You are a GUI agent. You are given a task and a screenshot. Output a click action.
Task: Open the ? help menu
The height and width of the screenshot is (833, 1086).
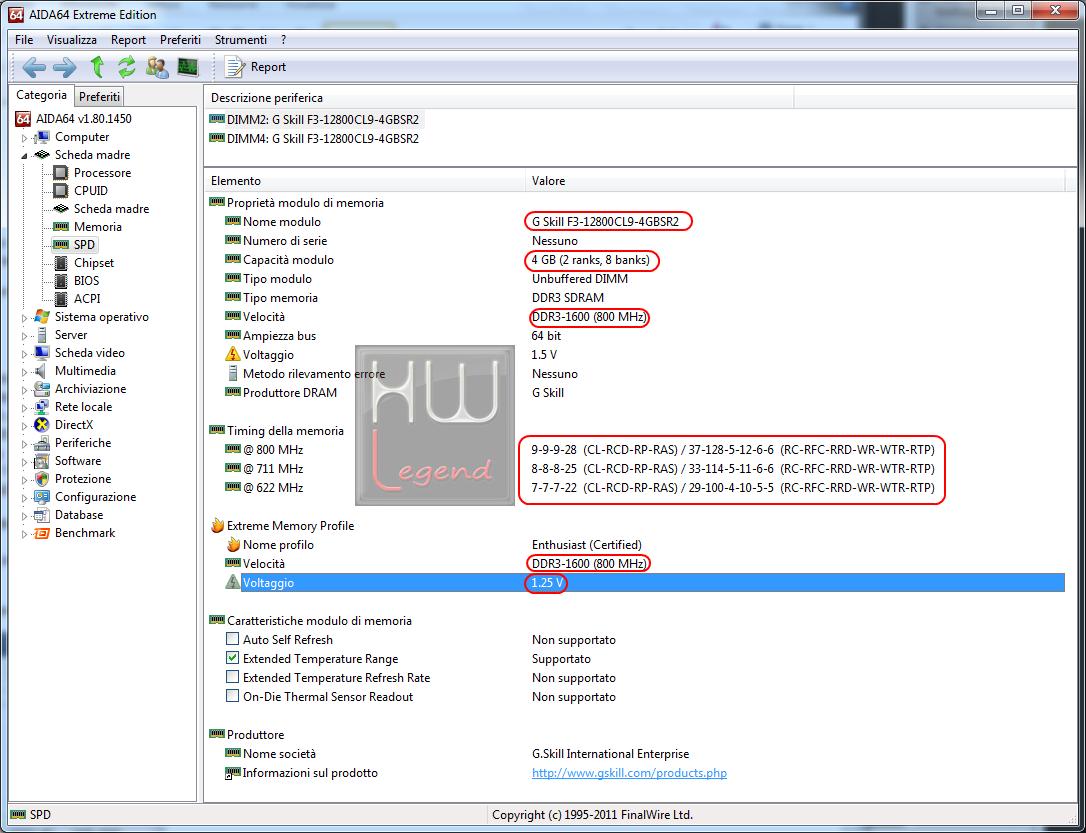tap(283, 39)
